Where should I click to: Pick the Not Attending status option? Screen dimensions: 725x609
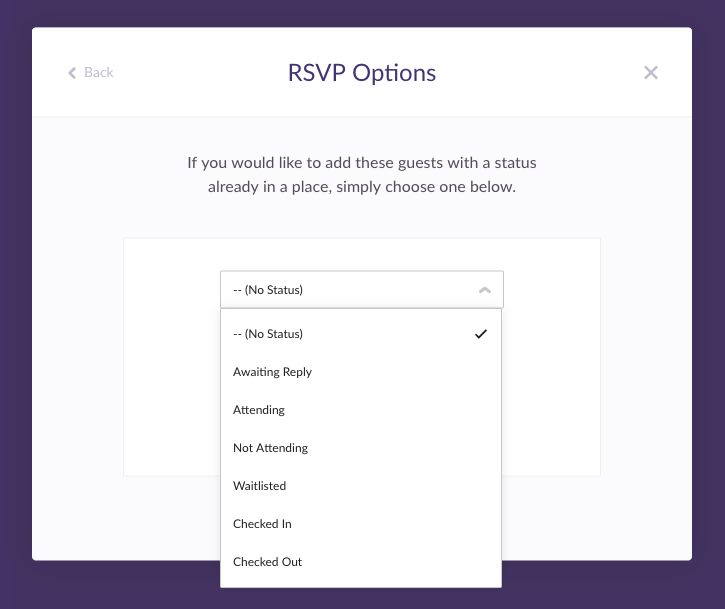(361, 448)
